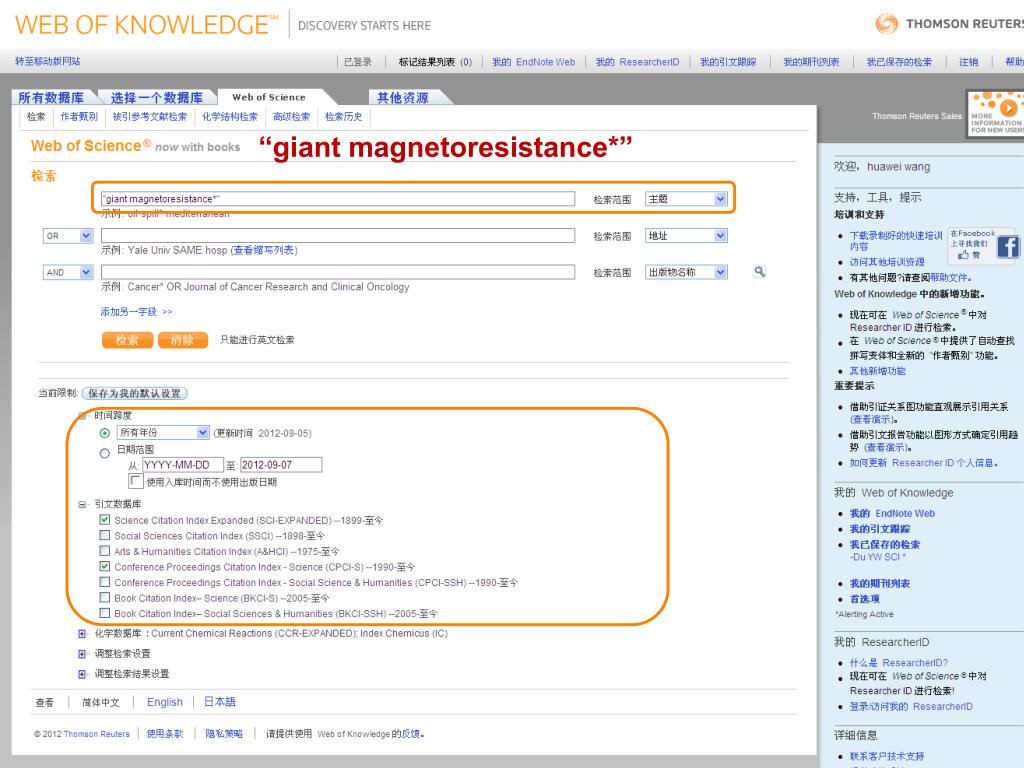Click 联系客户技术支持 sidebar link
The height and width of the screenshot is (768, 1024).
887,756
